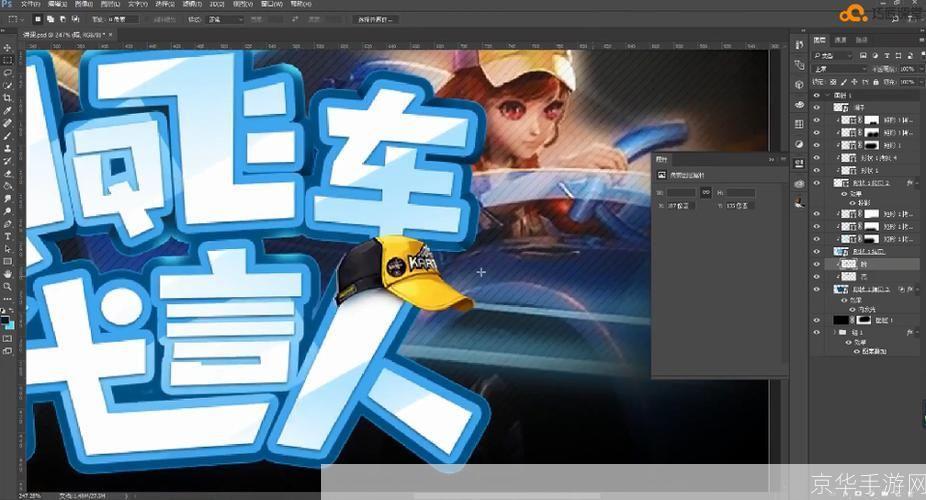Click the background color swatch
This screenshot has height=500, width=926.
(x=10, y=325)
